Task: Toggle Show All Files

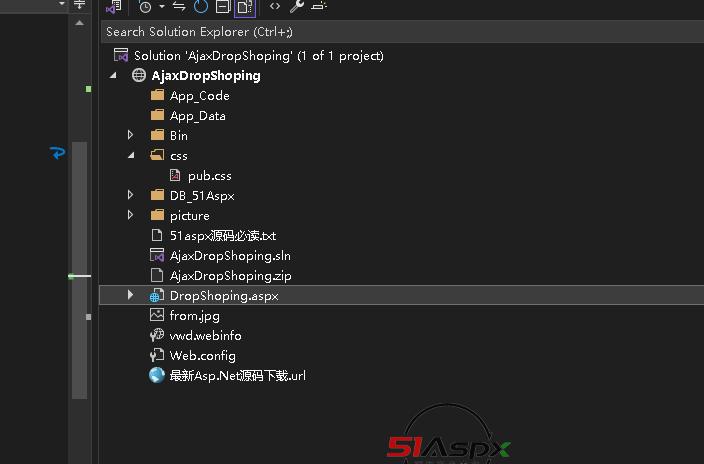Action: point(245,7)
